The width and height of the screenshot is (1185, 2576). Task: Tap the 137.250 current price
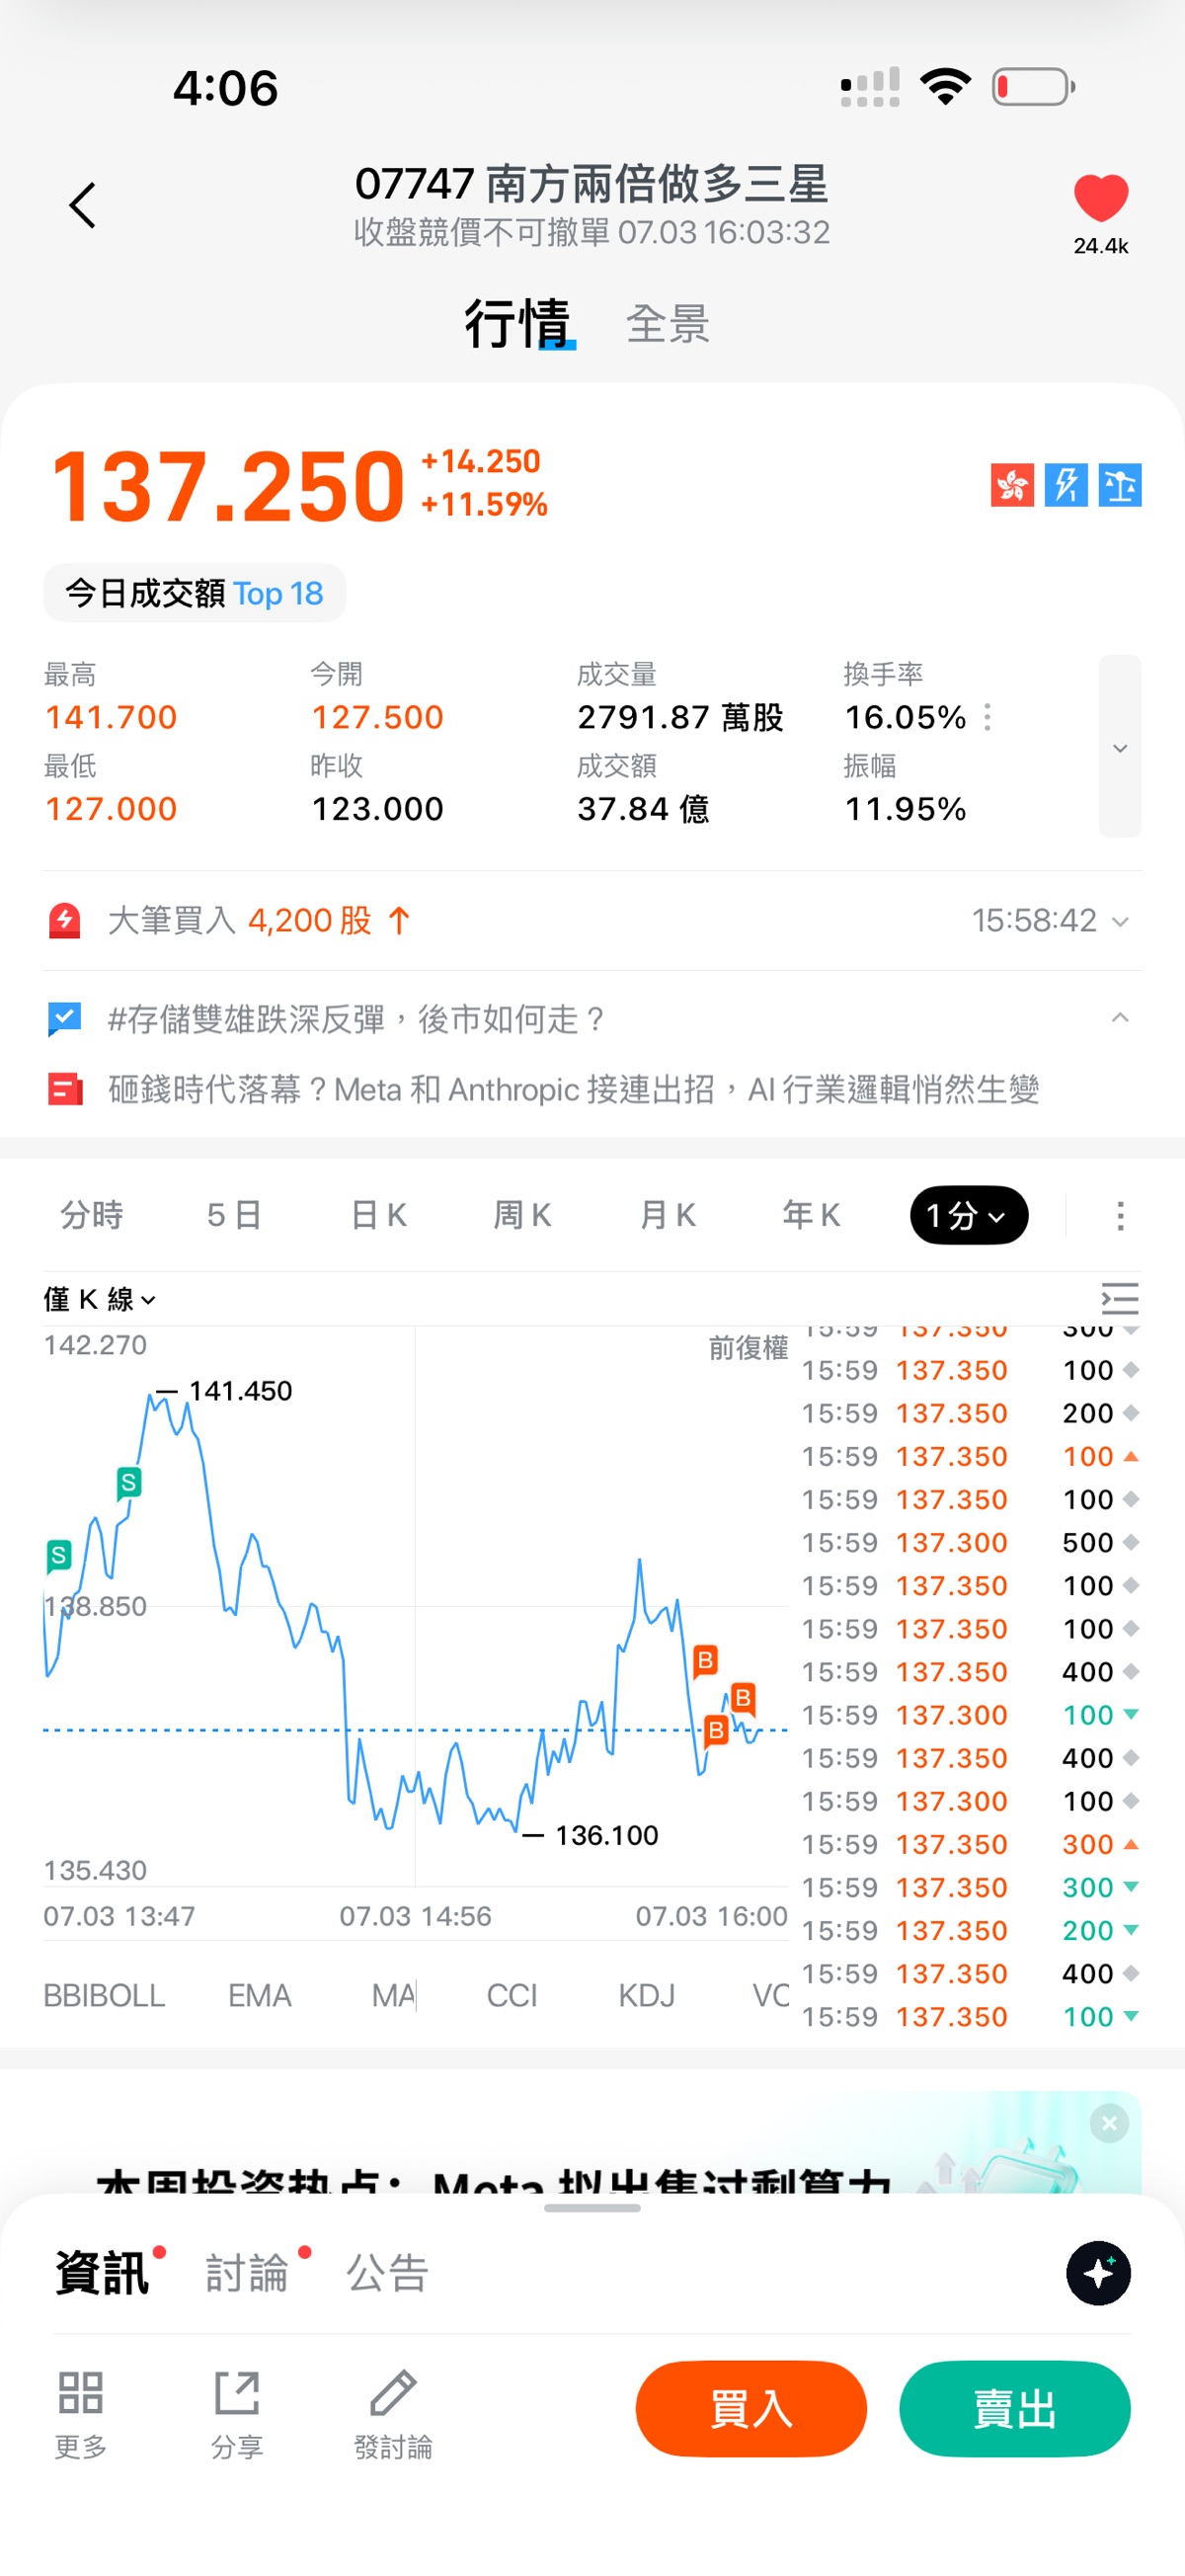pos(228,486)
